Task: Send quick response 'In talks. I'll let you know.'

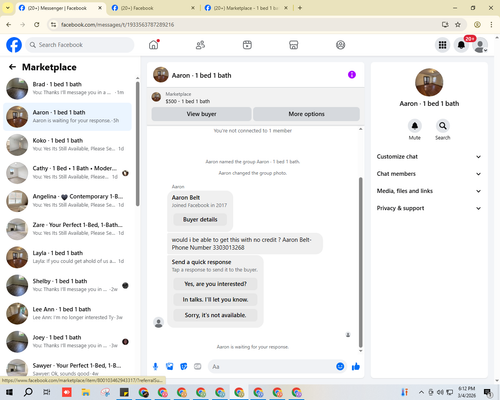Action: [x=215, y=300]
